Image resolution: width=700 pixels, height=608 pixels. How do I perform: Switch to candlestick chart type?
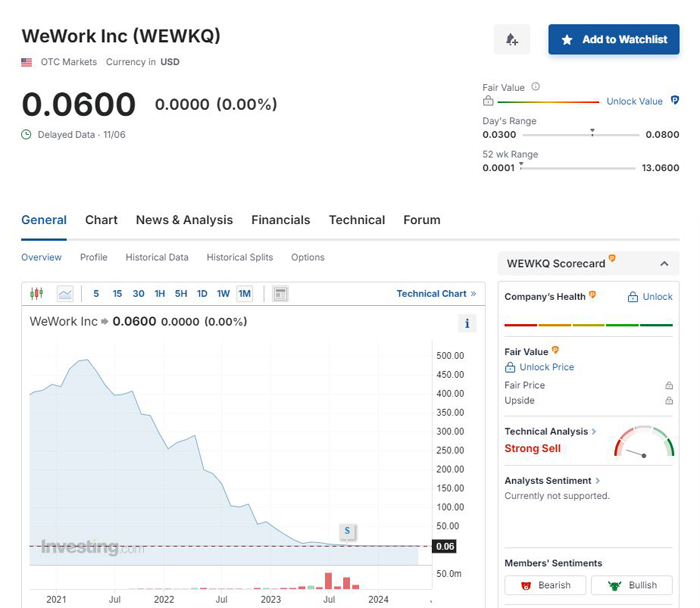tap(37, 293)
